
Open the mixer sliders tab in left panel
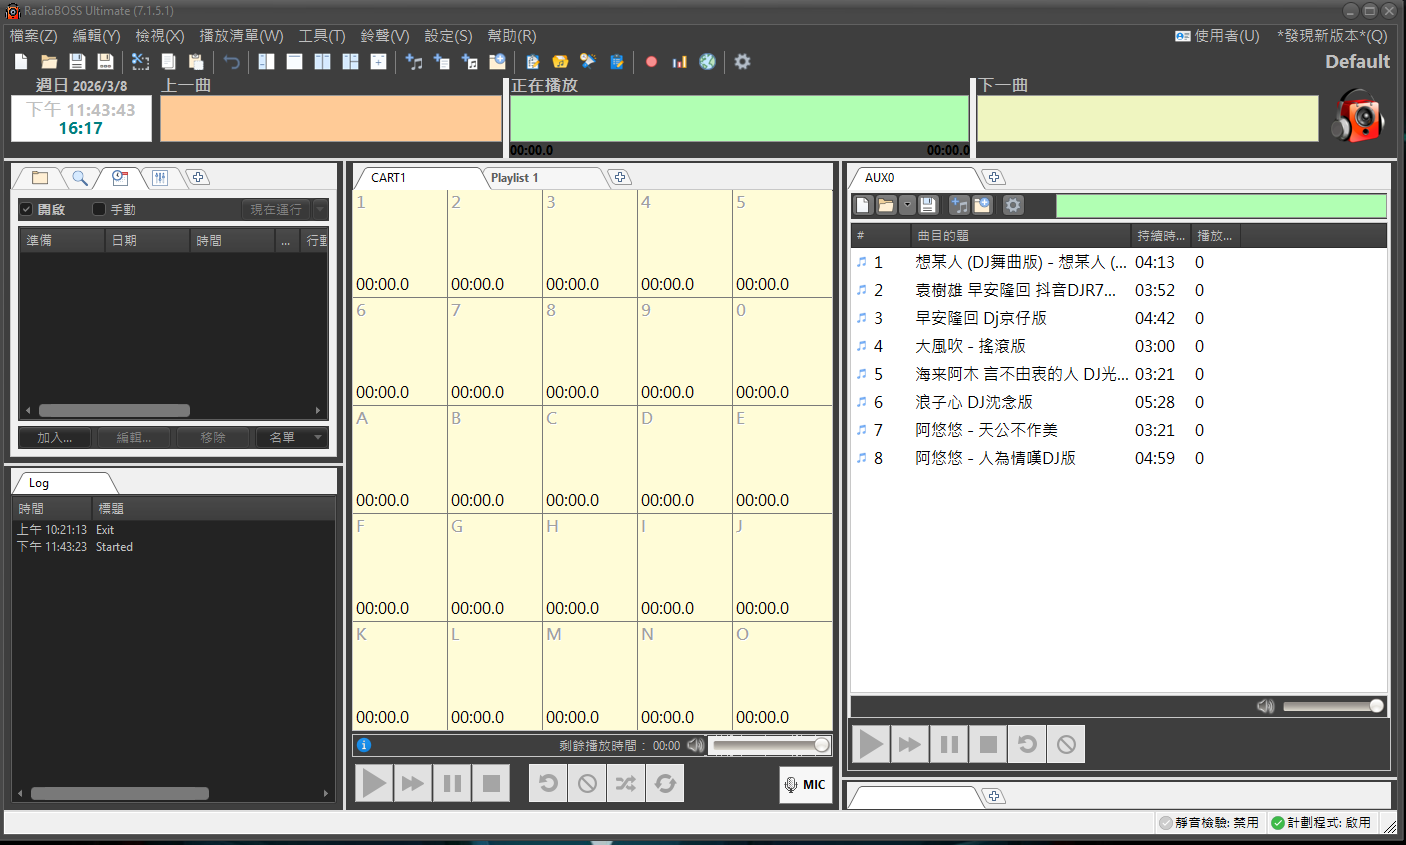point(160,178)
